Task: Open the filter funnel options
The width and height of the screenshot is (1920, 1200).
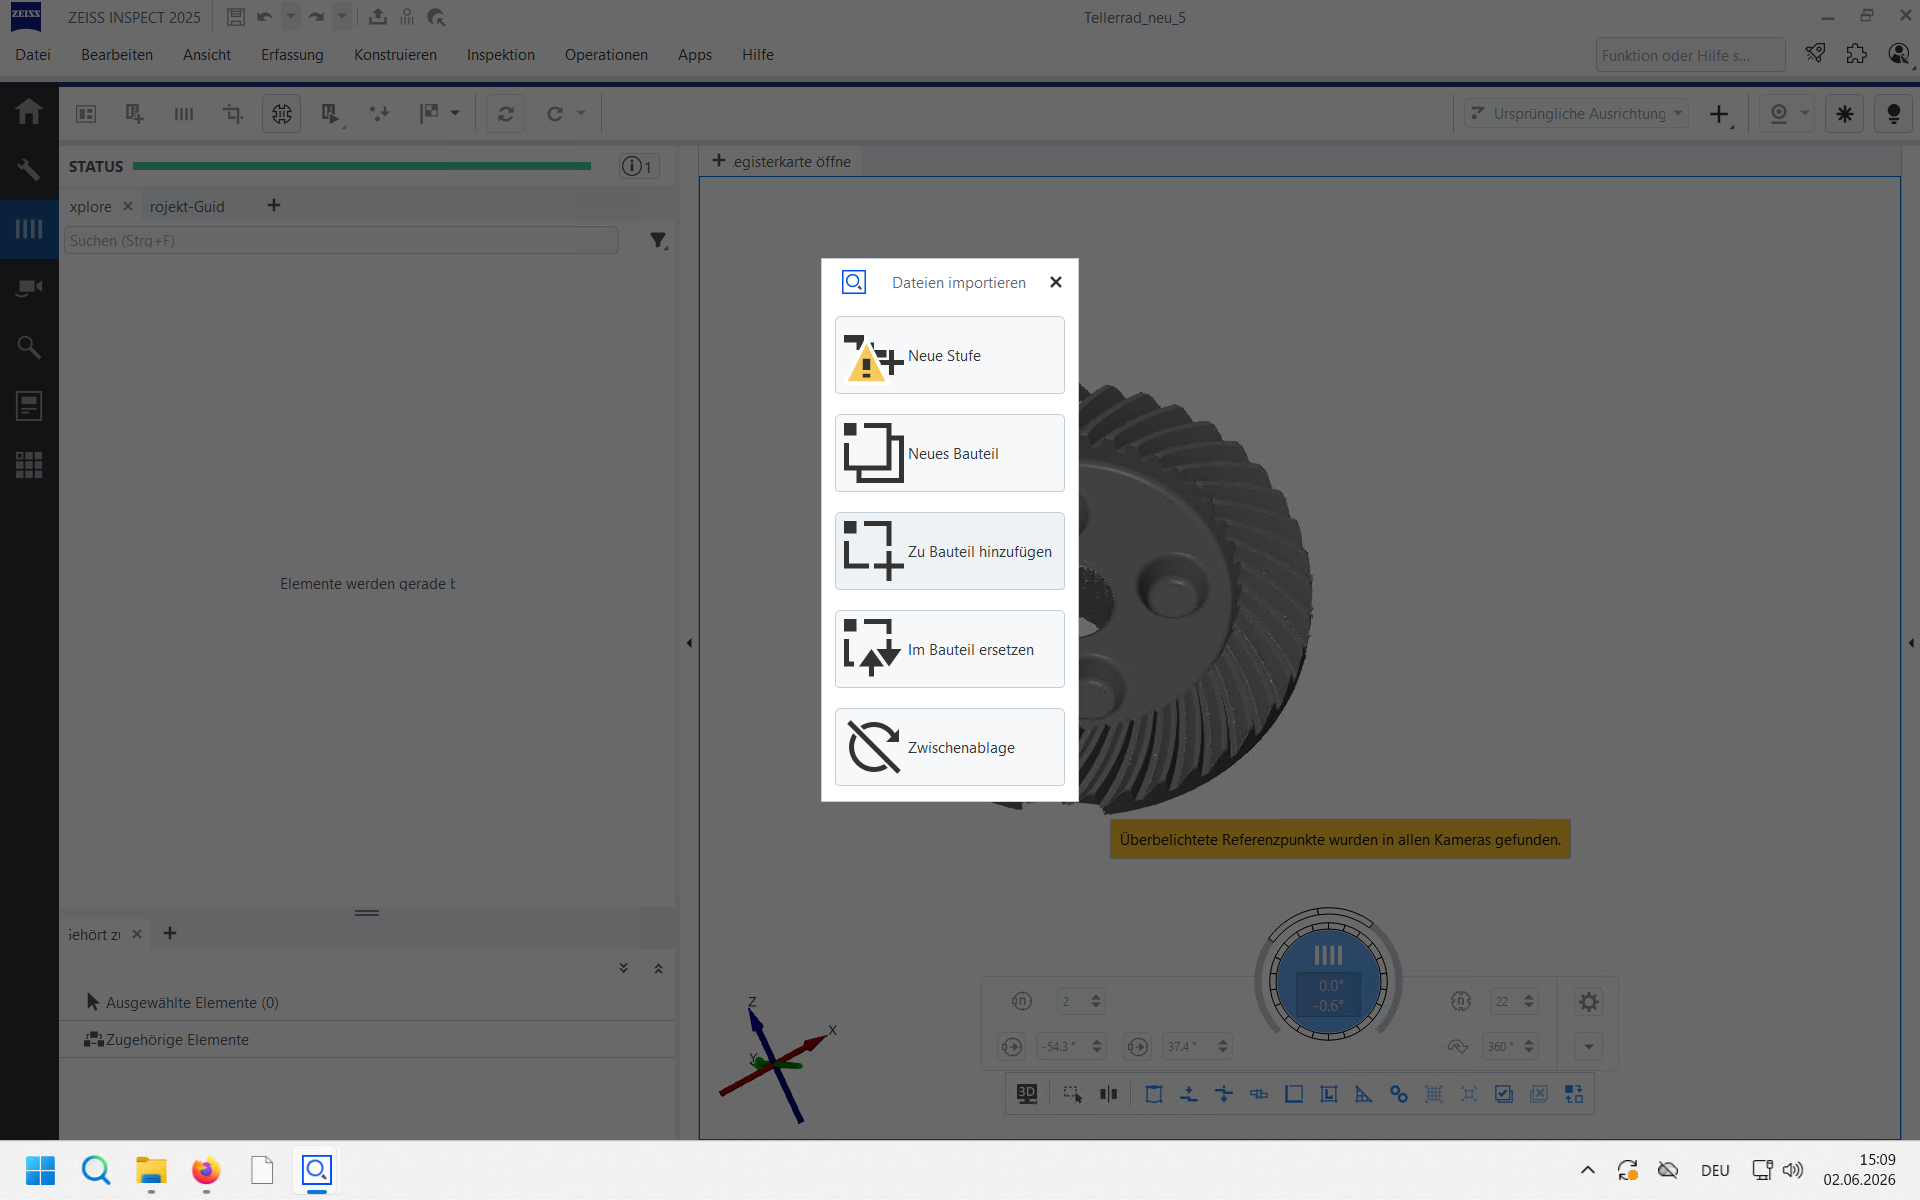Action: [658, 241]
